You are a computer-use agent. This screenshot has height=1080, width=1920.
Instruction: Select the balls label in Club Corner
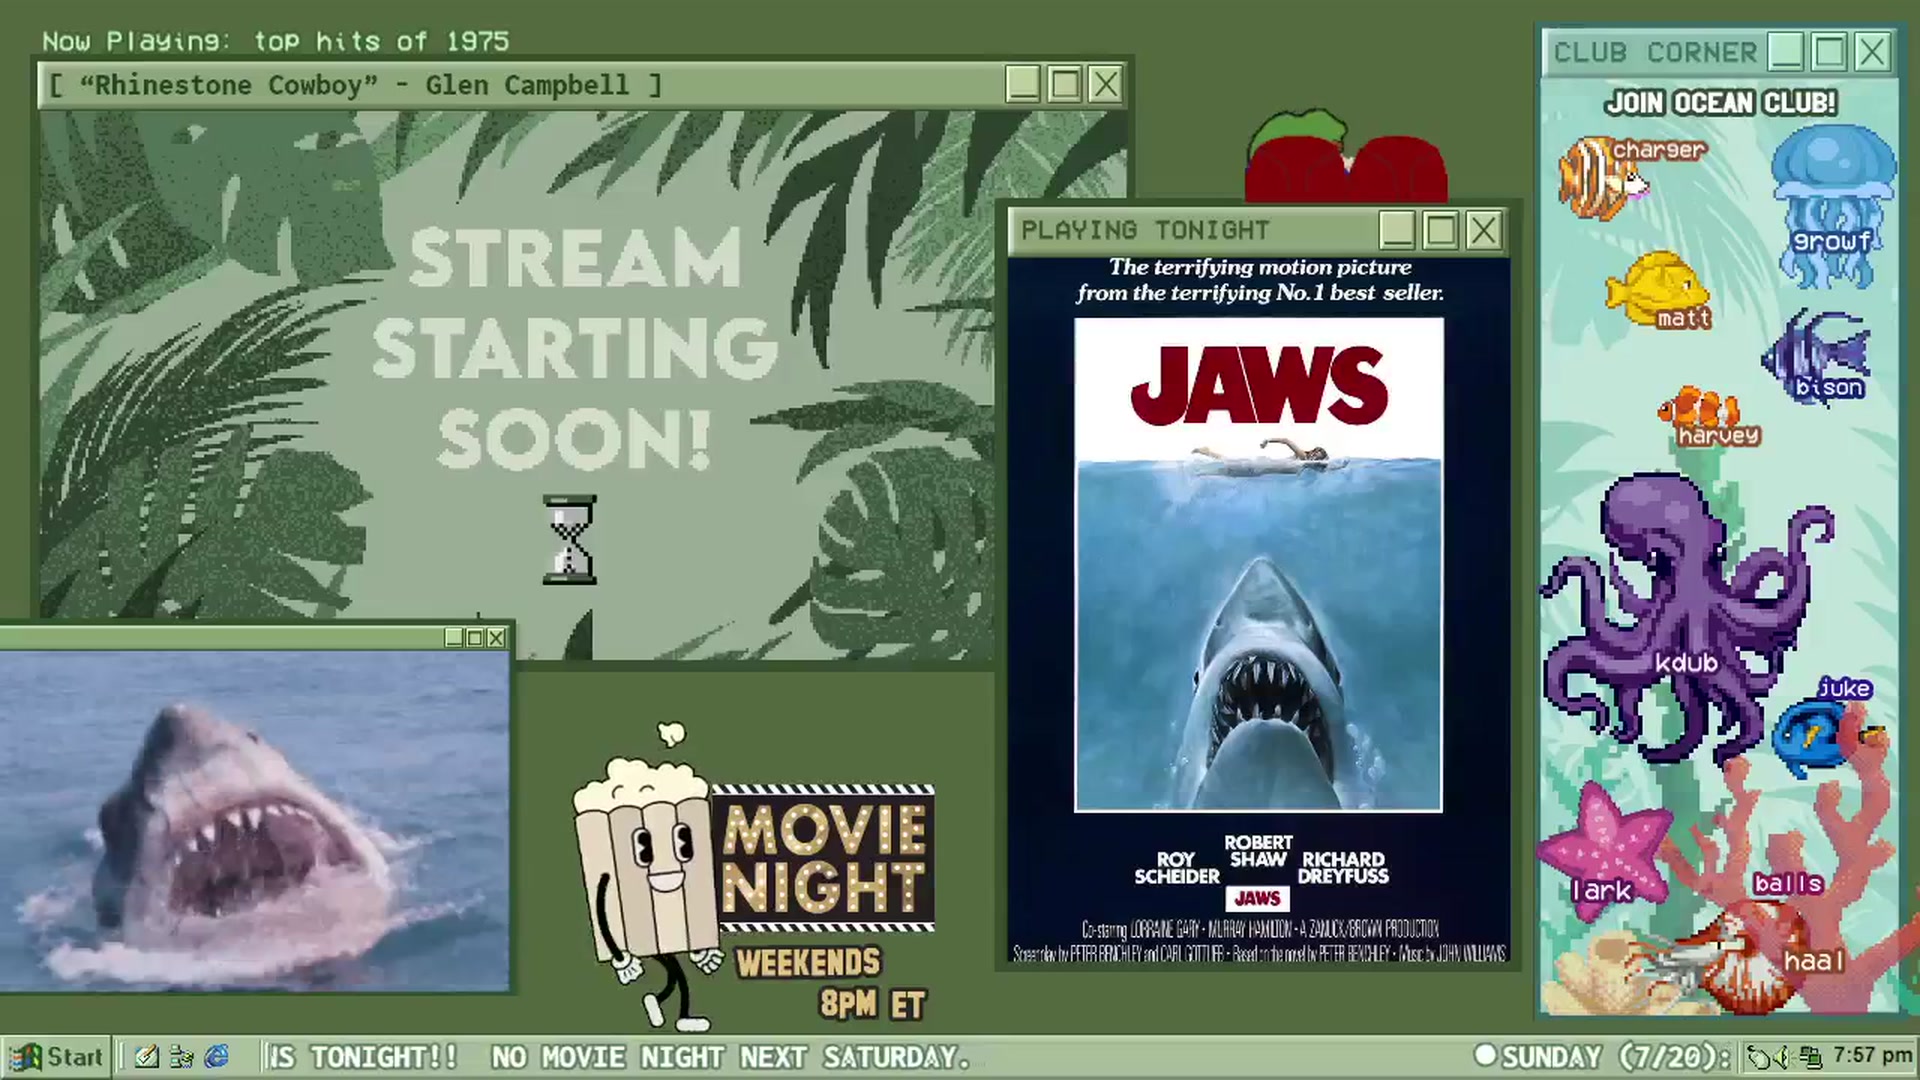[x=1788, y=884]
